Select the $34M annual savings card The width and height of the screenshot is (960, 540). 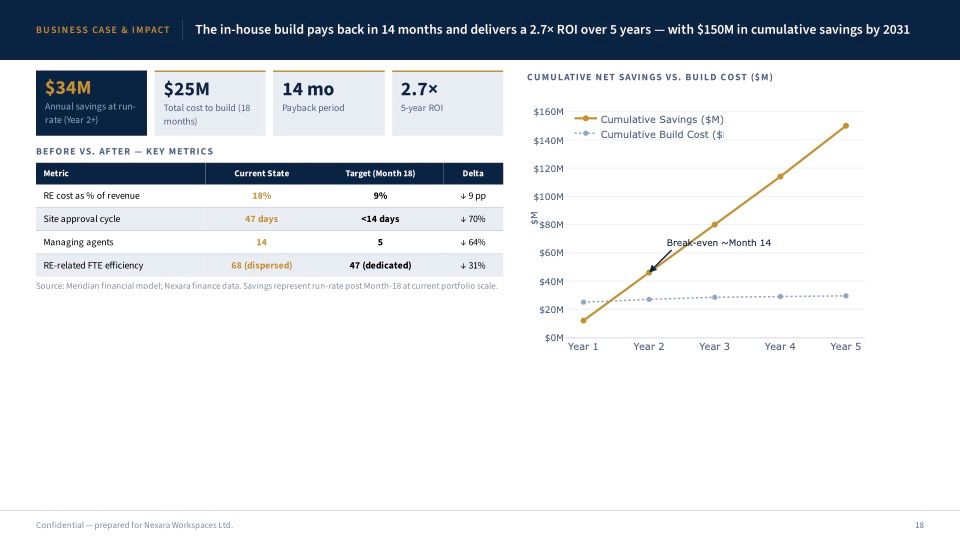point(91,103)
